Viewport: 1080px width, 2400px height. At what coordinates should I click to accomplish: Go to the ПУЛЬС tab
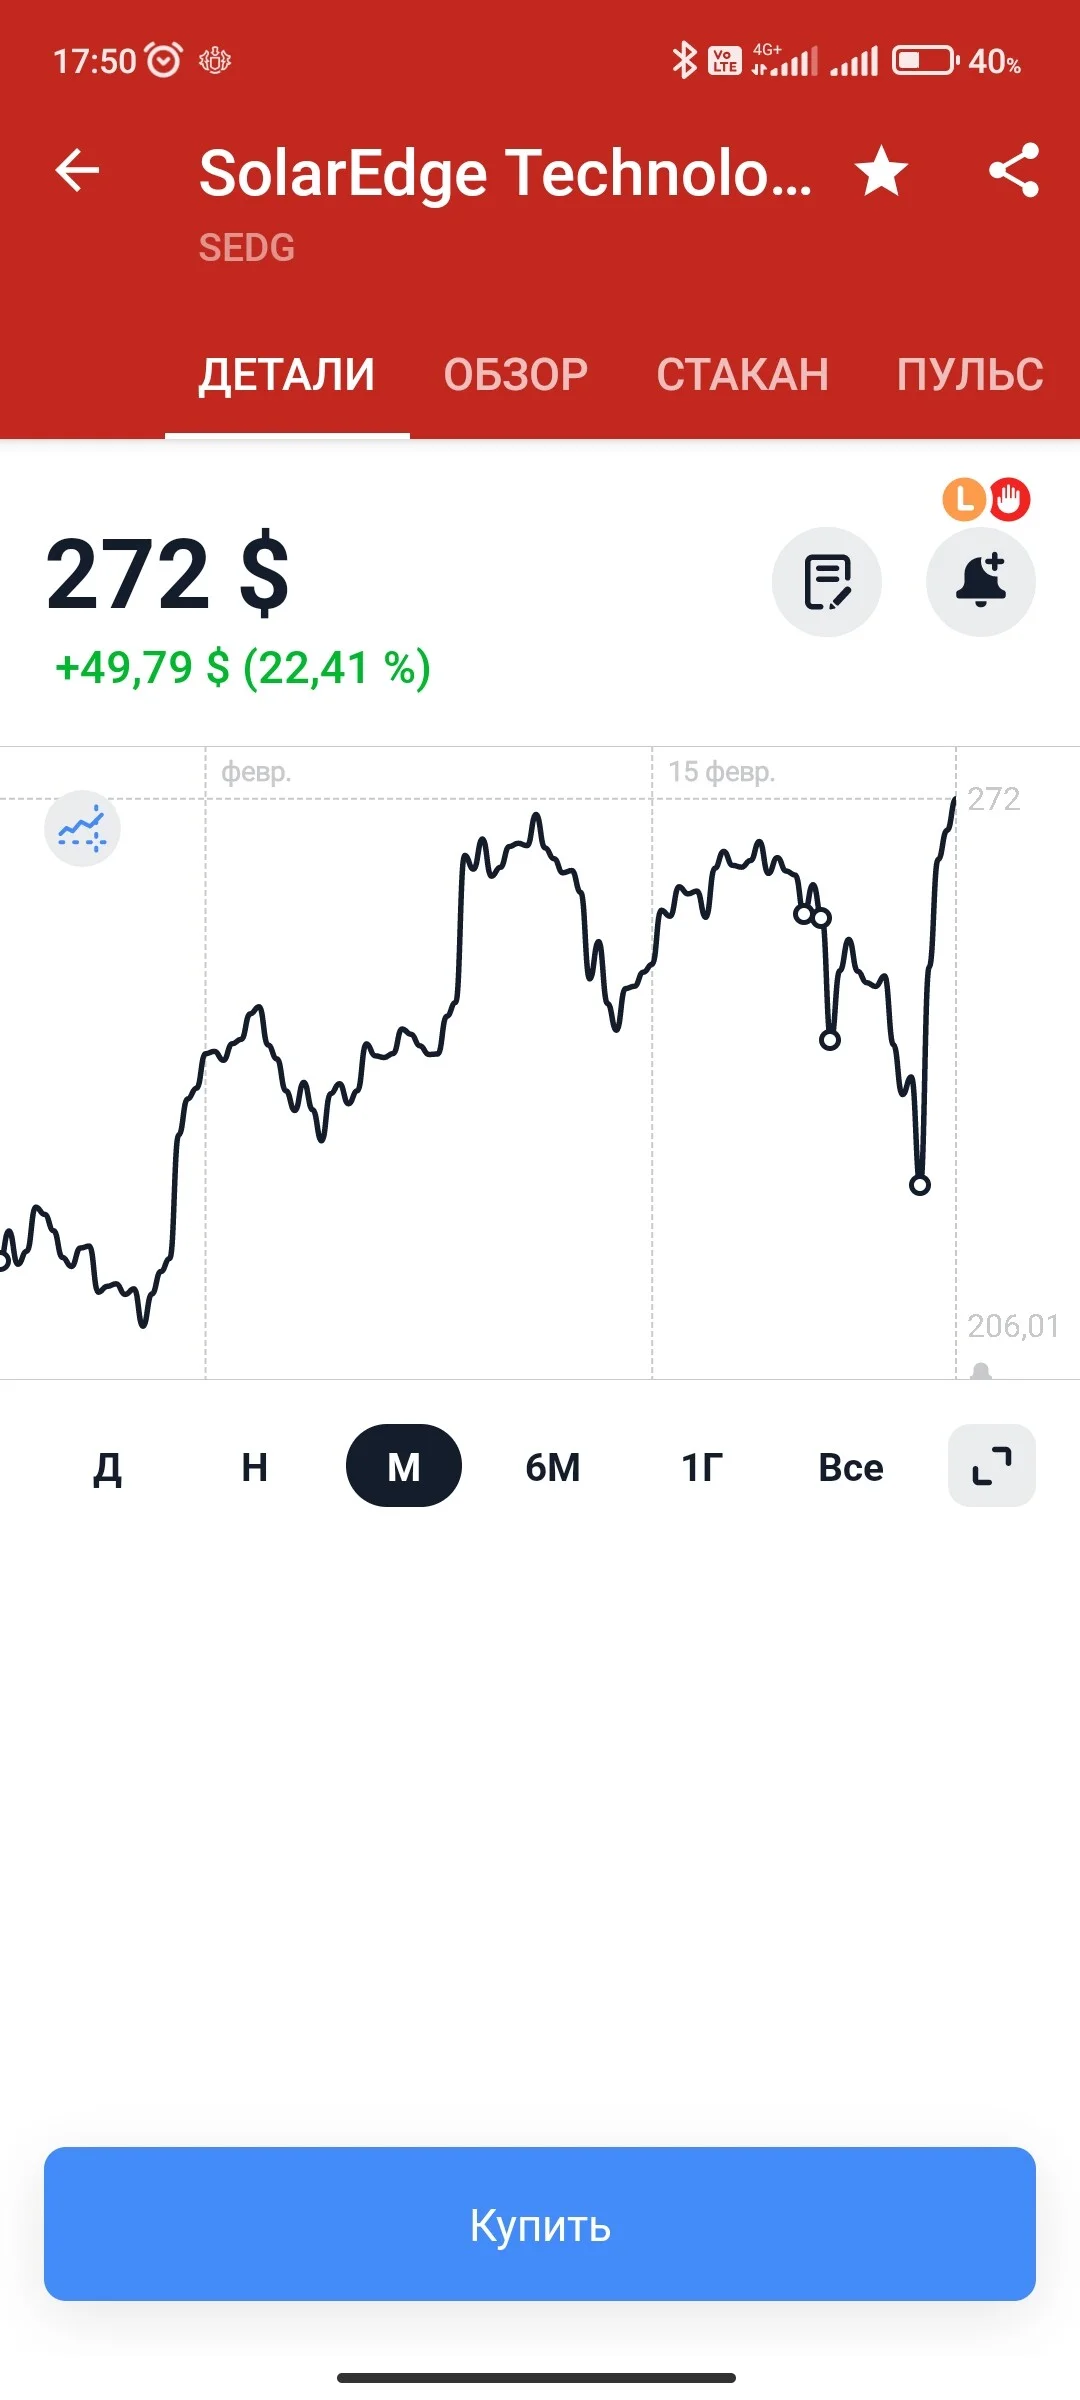point(970,375)
